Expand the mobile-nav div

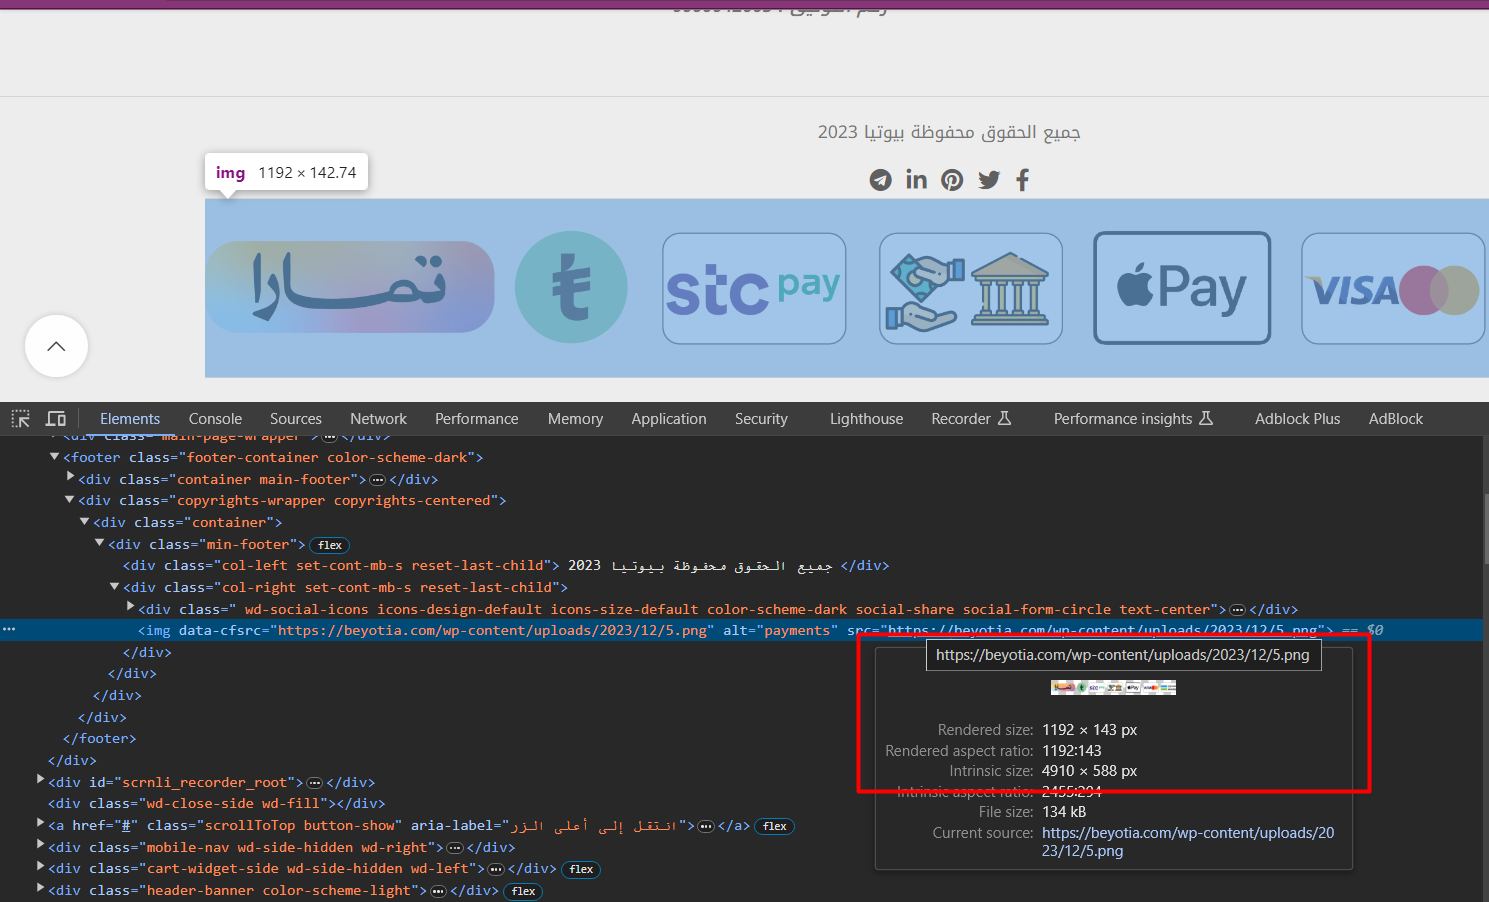pos(40,846)
